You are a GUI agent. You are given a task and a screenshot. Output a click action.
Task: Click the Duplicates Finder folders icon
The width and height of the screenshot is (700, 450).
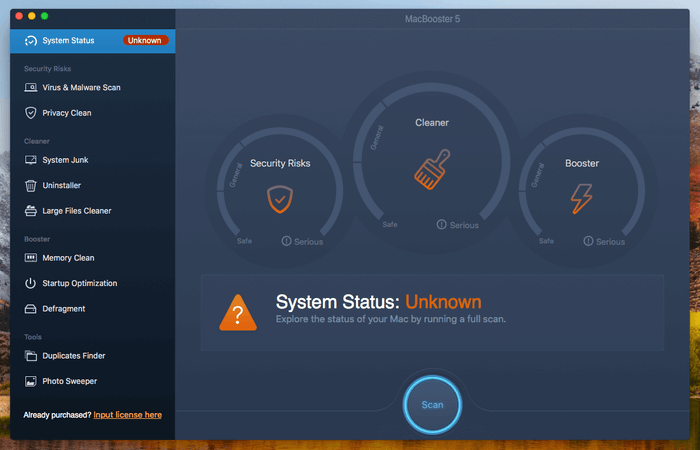tap(30, 356)
